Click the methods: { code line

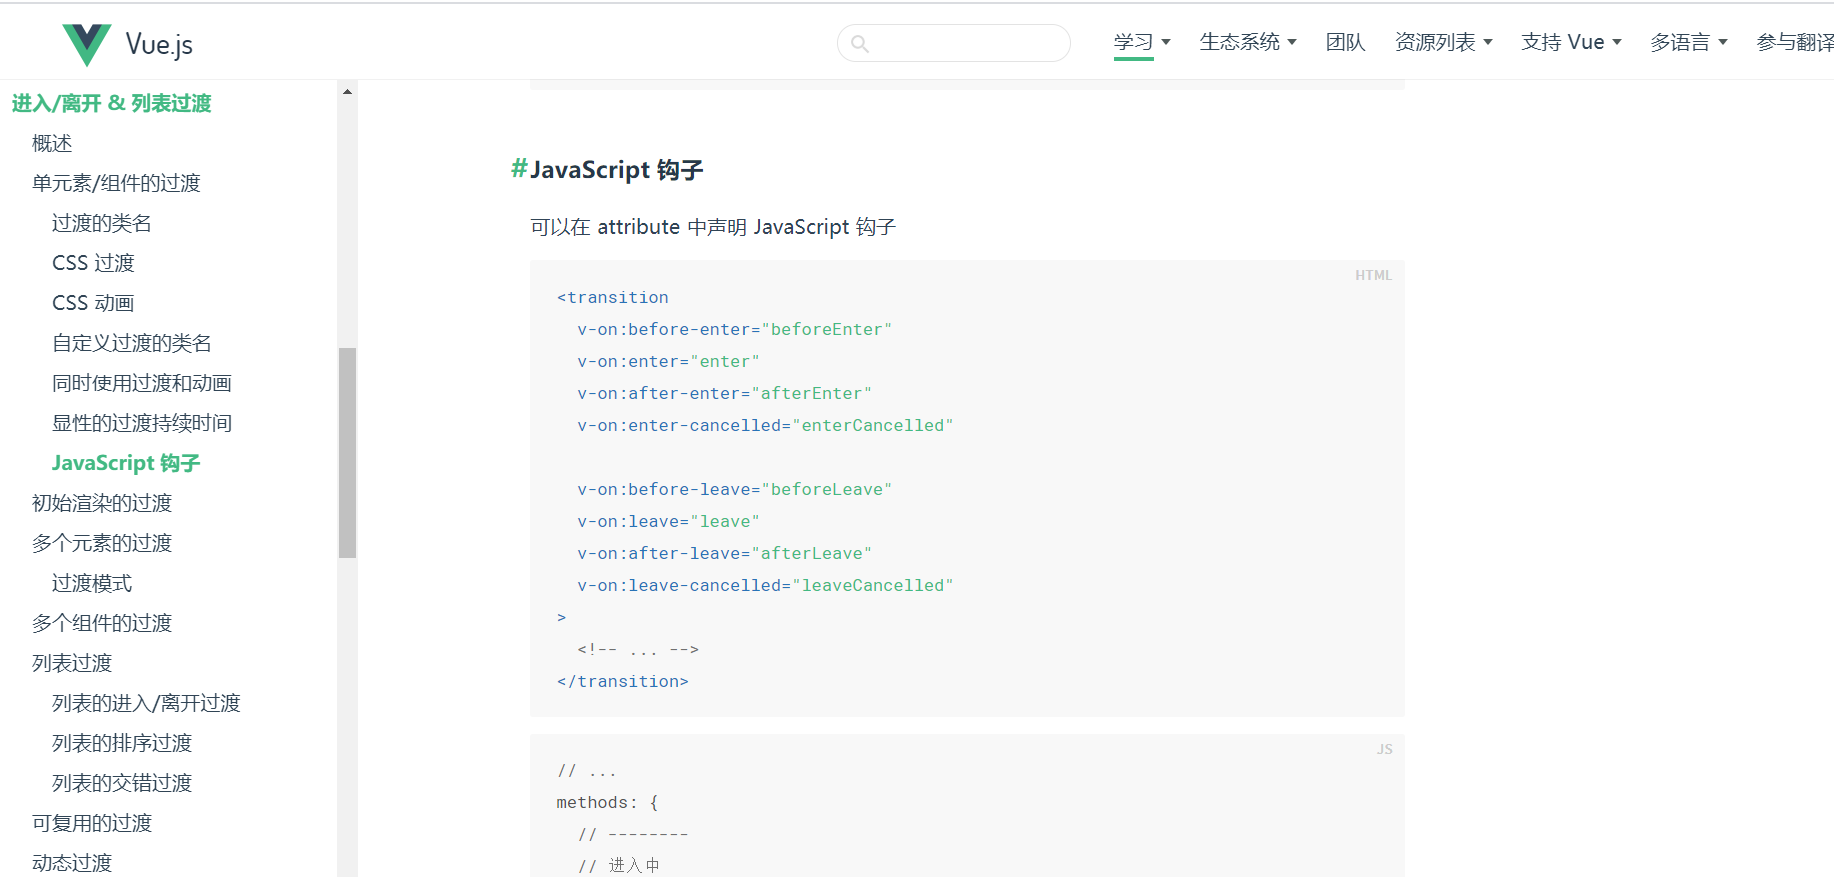click(x=607, y=803)
